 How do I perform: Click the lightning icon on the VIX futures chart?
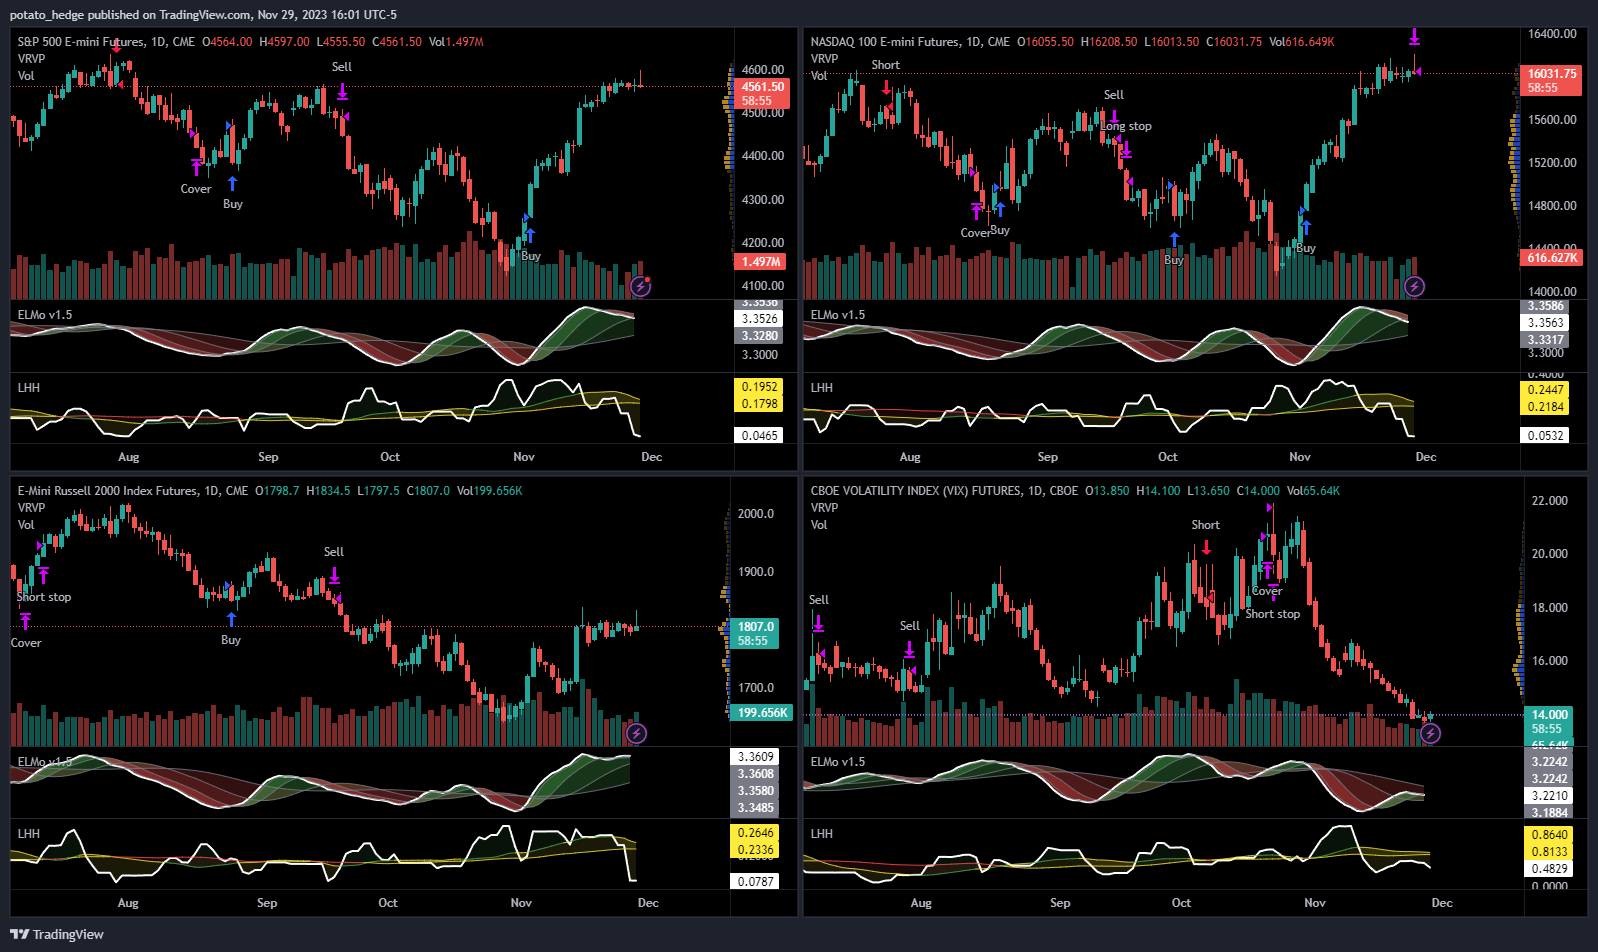tap(1430, 734)
